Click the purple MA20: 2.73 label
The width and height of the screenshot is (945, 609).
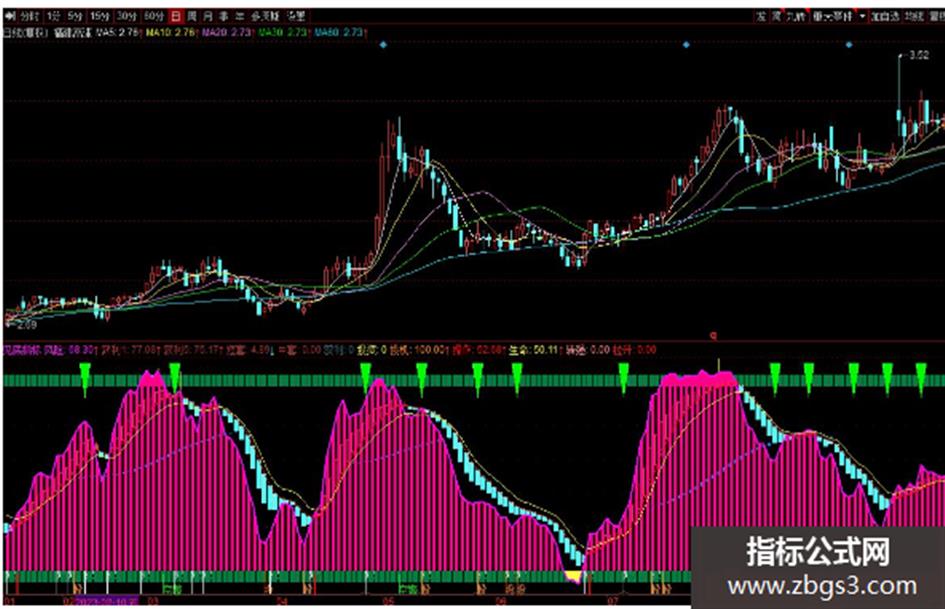coord(227,32)
